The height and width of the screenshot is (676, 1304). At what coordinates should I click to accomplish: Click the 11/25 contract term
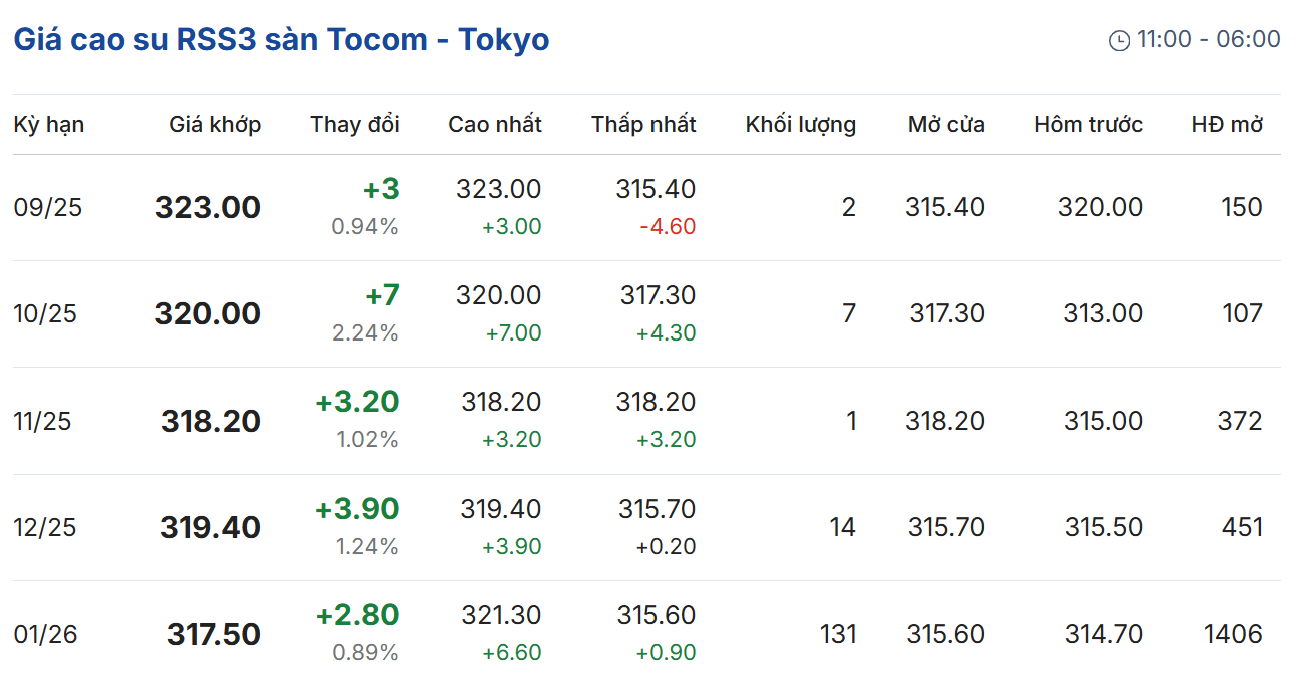pyautogui.click(x=43, y=421)
